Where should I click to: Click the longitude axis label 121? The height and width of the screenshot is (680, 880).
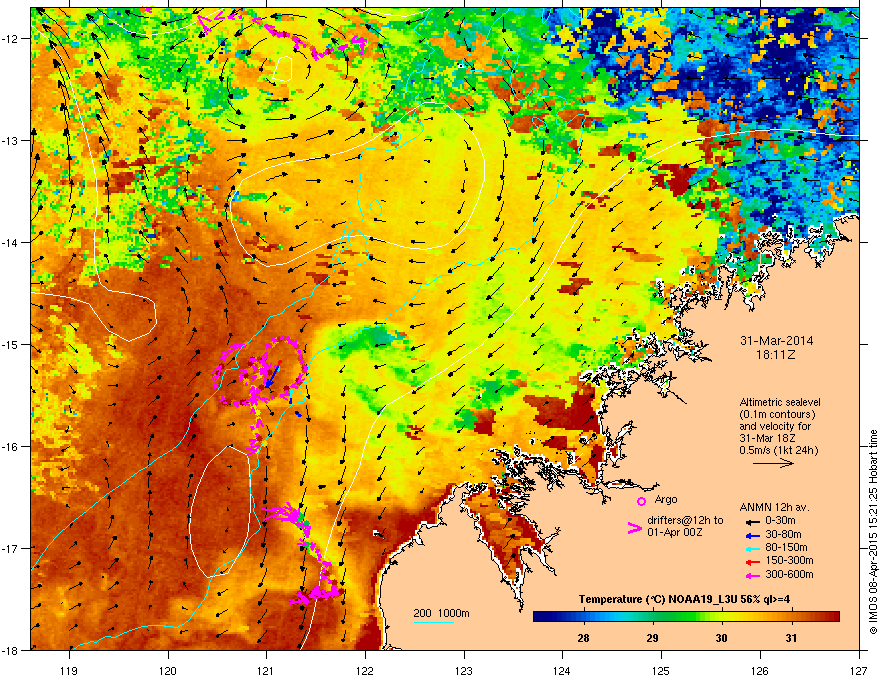tap(266, 670)
